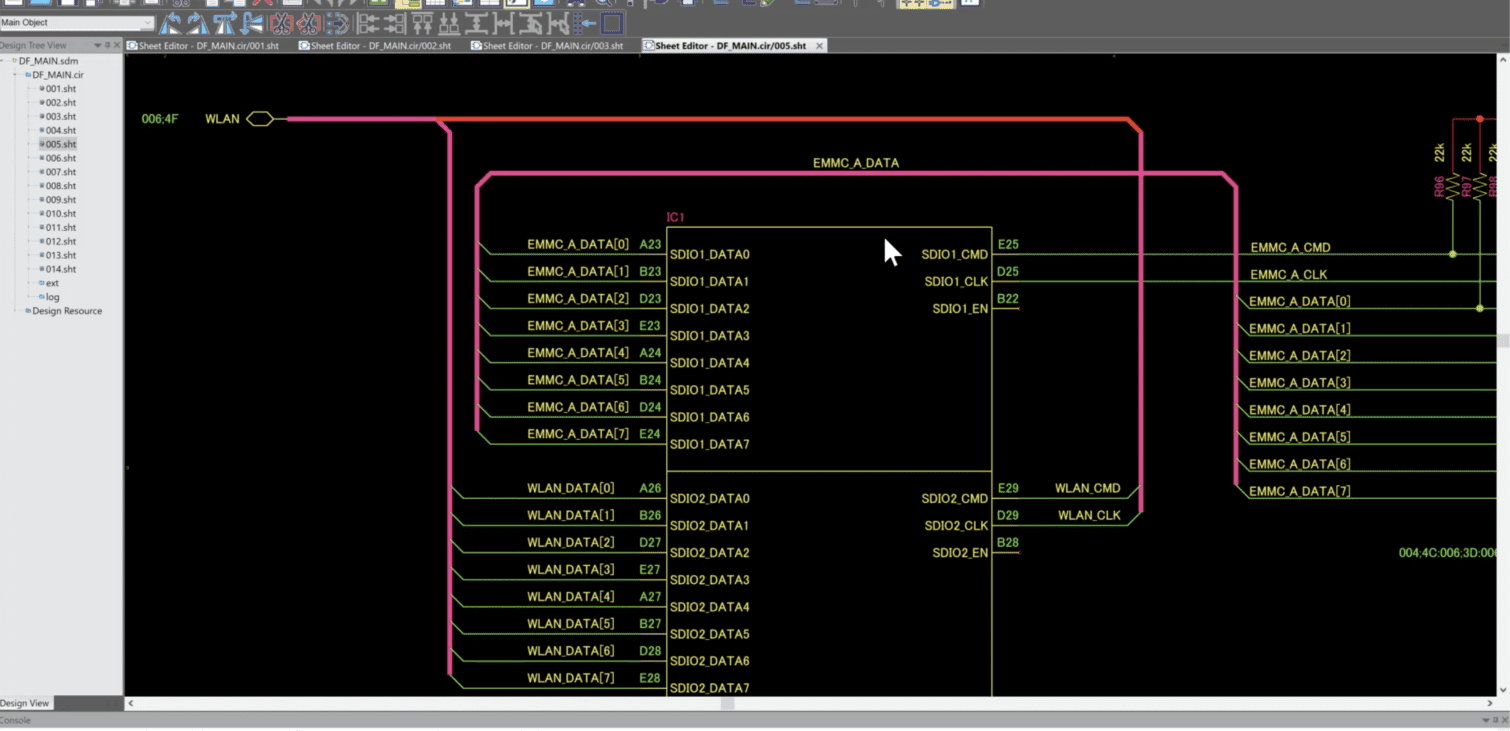Select the IC1 reference designator

pos(676,217)
